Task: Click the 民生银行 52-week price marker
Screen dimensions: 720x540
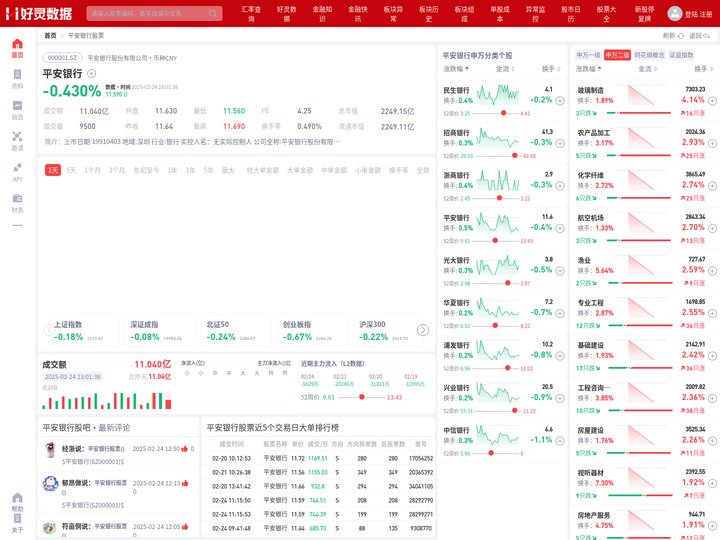Action: click(503, 113)
